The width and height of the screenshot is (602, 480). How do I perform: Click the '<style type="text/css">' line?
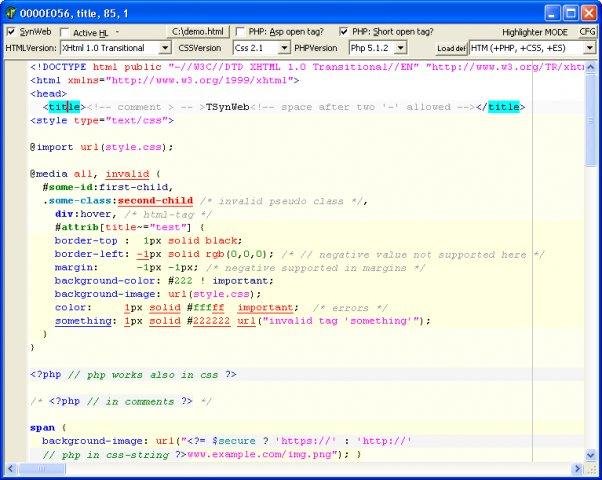click(x=102, y=120)
